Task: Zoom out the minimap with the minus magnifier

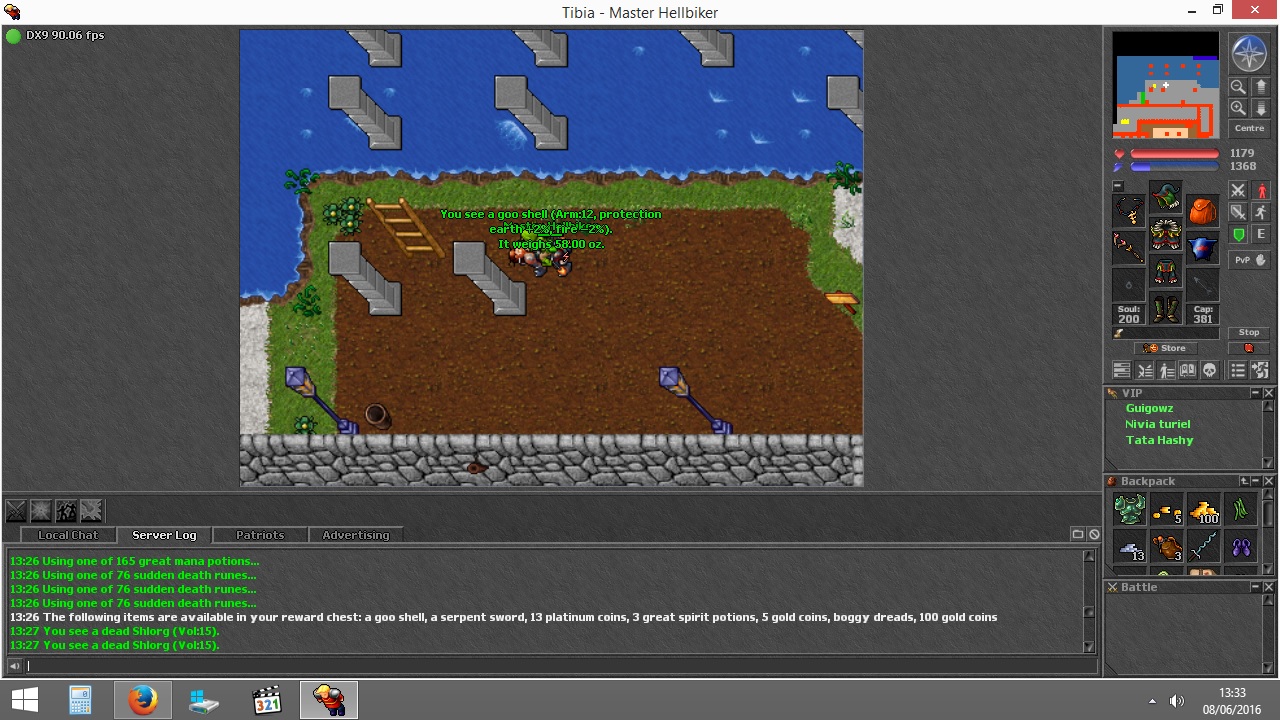Action: [x=1238, y=87]
